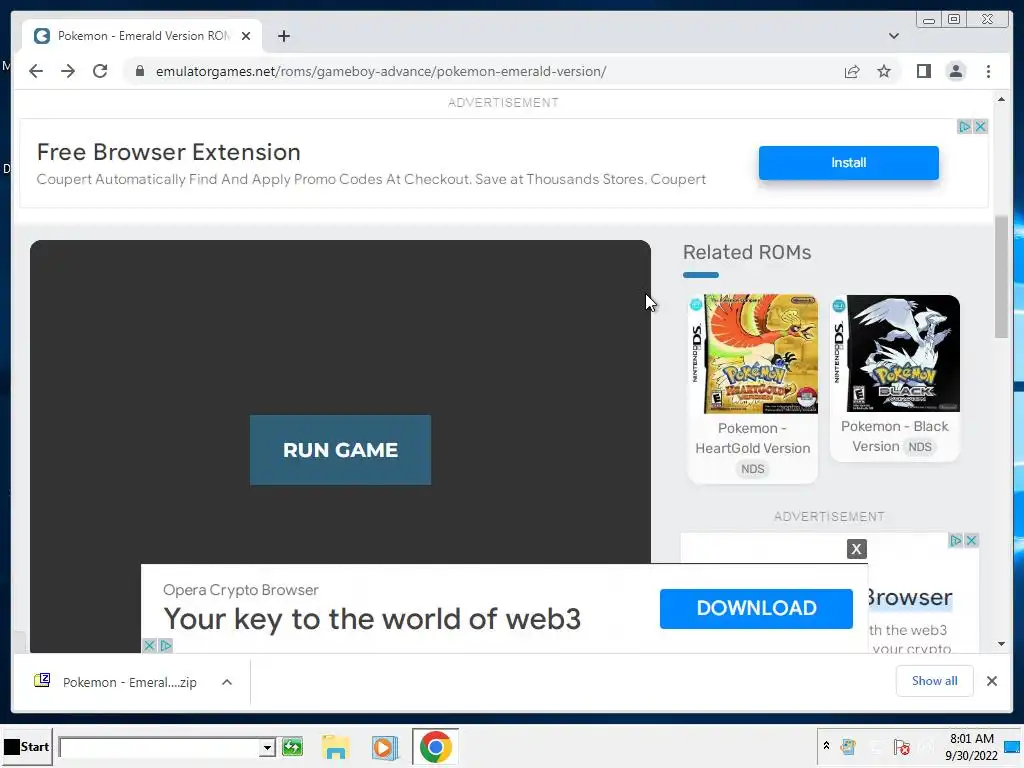Close sidebar advertisement with X icon
The width and height of the screenshot is (1024, 768).
pos(971,541)
